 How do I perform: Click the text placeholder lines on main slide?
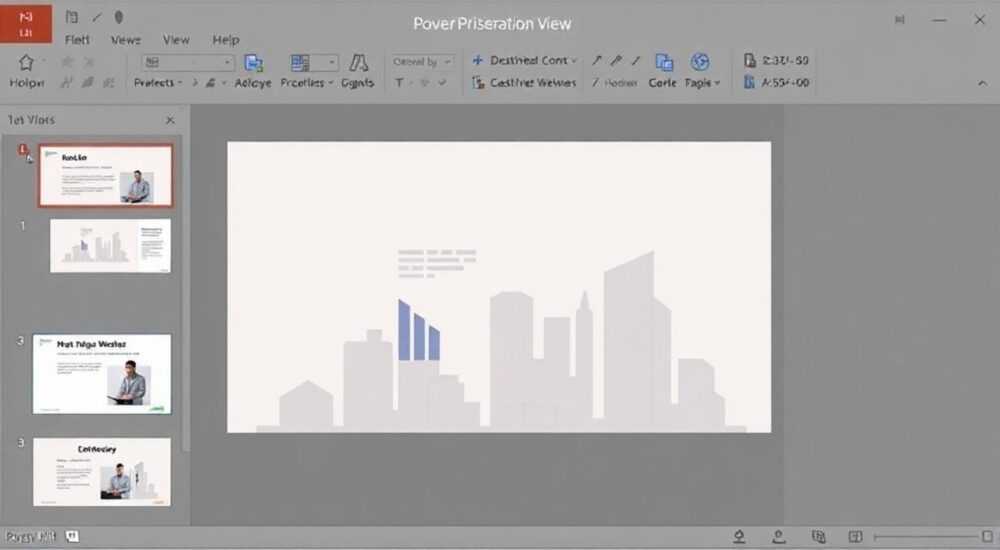(437, 264)
